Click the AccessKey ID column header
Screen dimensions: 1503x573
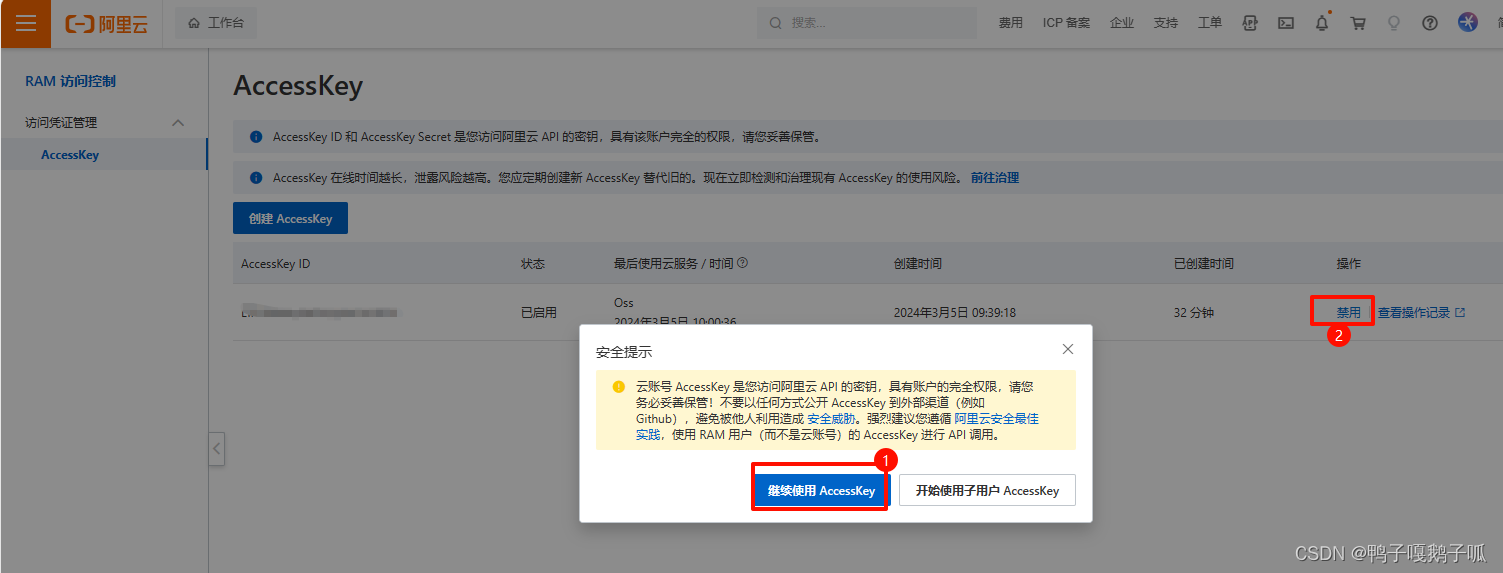pyautogui.click(x=275, y=264)
